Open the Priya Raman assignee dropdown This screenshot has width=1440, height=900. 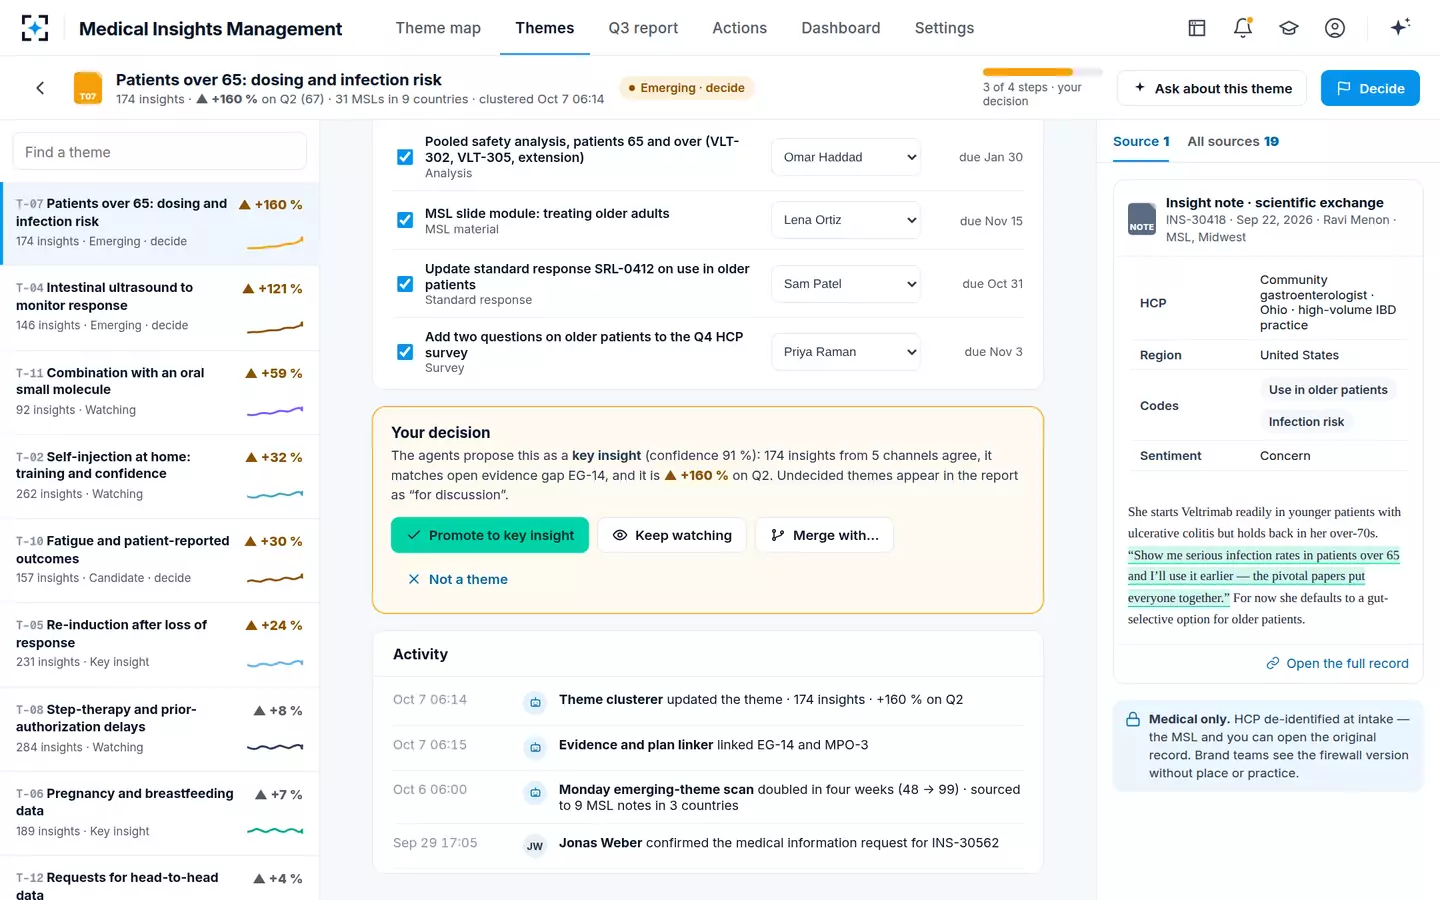tap(846, 352)
